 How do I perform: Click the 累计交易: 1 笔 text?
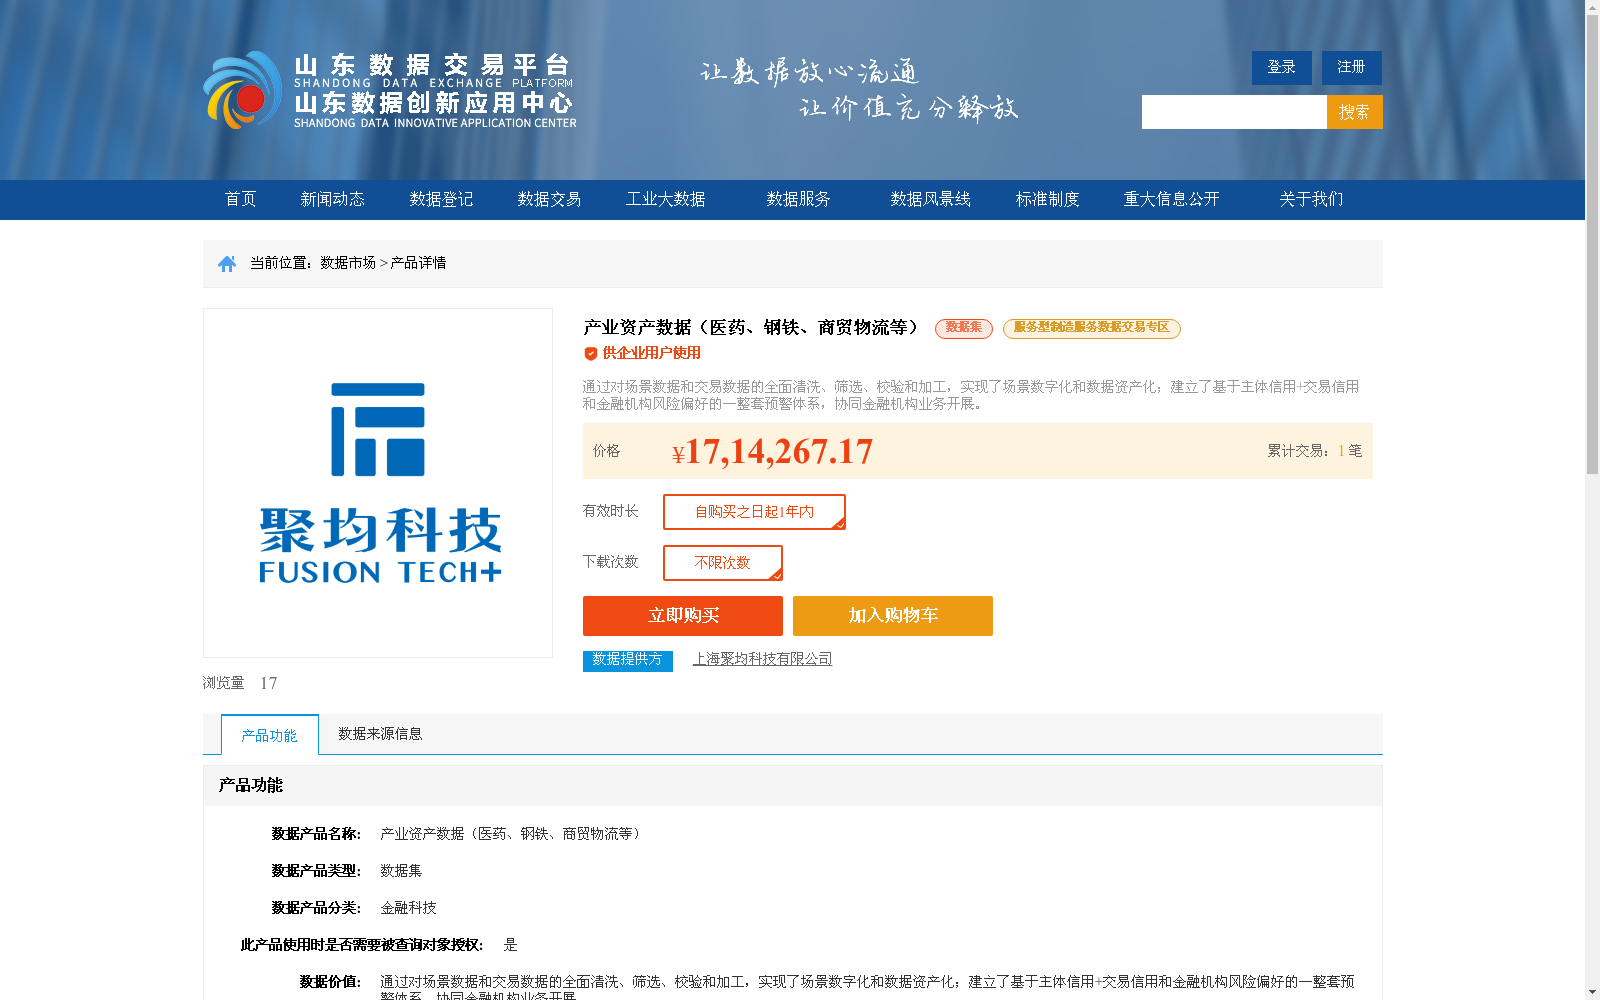click(1315, 451)
